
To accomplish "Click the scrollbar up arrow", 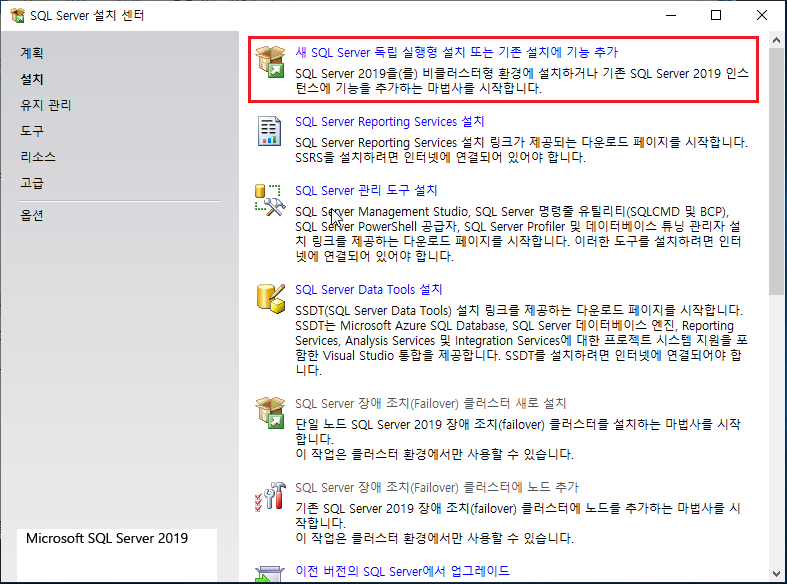I will (x=776, y=40).
